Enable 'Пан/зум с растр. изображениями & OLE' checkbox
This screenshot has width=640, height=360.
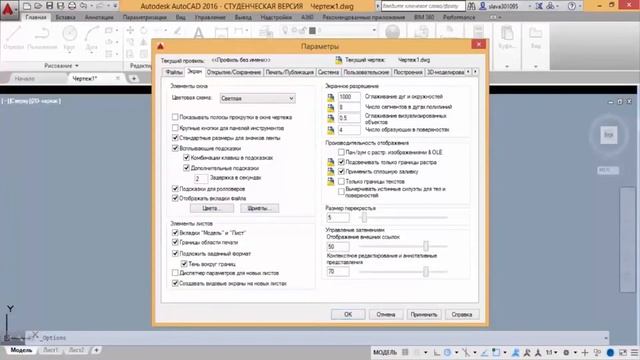click(341, 152)
